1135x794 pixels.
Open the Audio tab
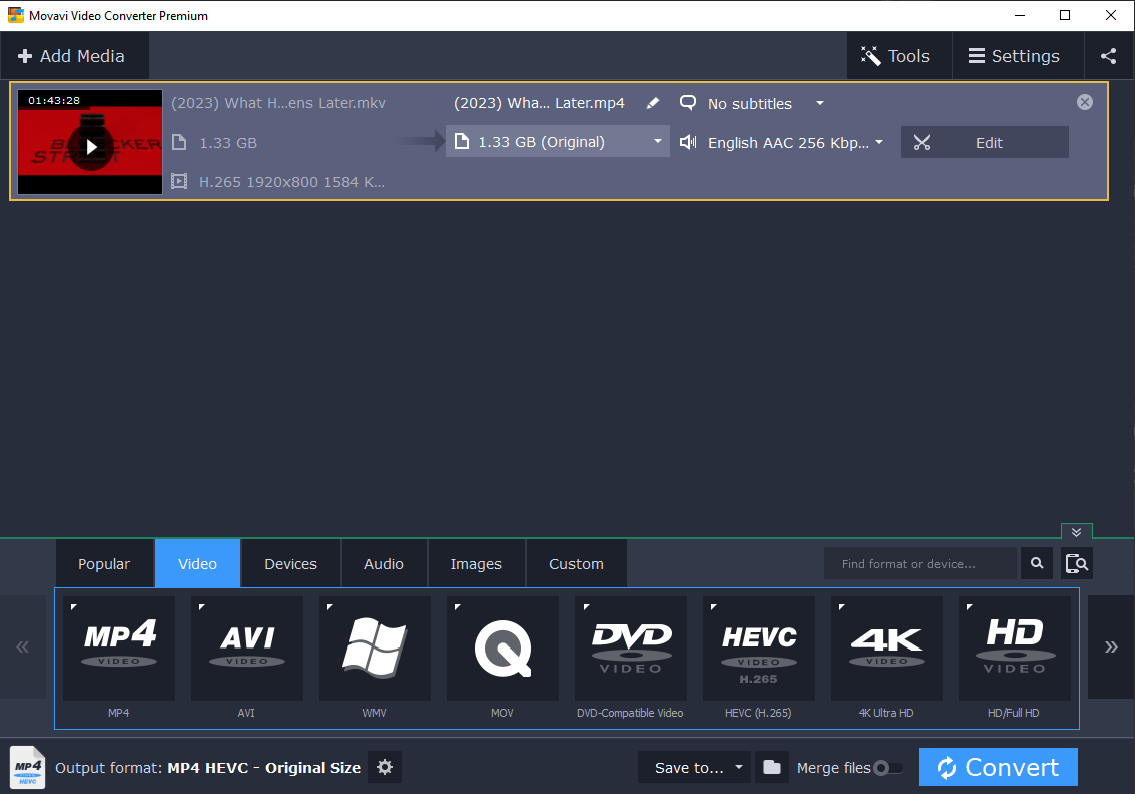(x=384, y=563)
